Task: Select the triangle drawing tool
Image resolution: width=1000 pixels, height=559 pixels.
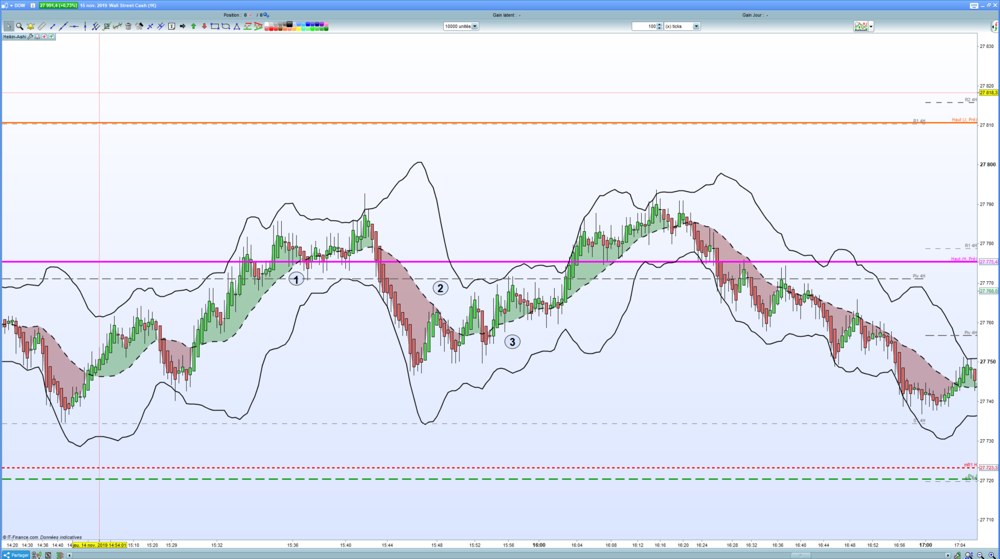Action: coord(237,26)
